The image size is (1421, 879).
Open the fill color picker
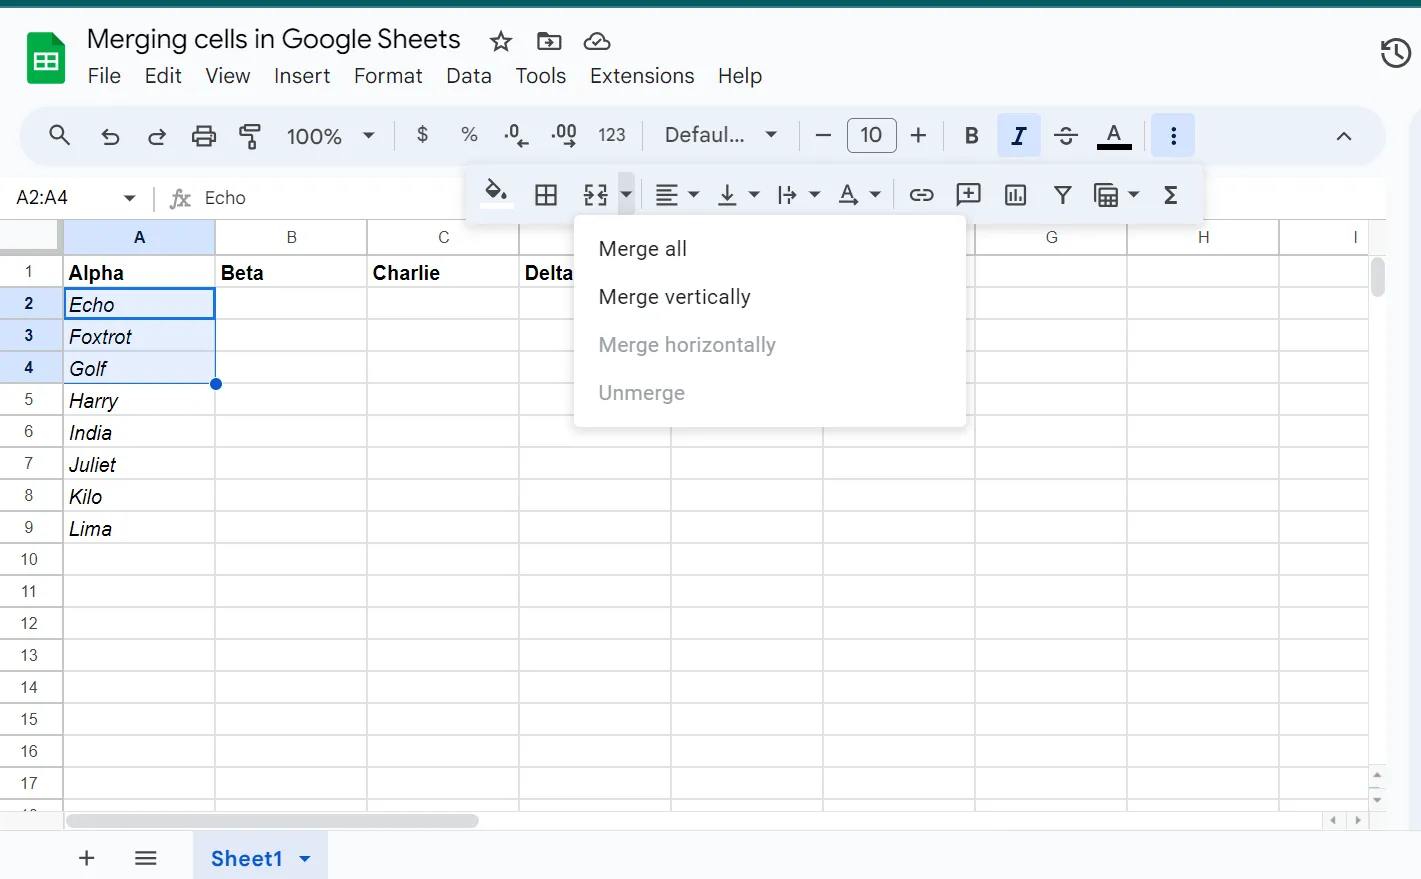(x=496, y=194)
